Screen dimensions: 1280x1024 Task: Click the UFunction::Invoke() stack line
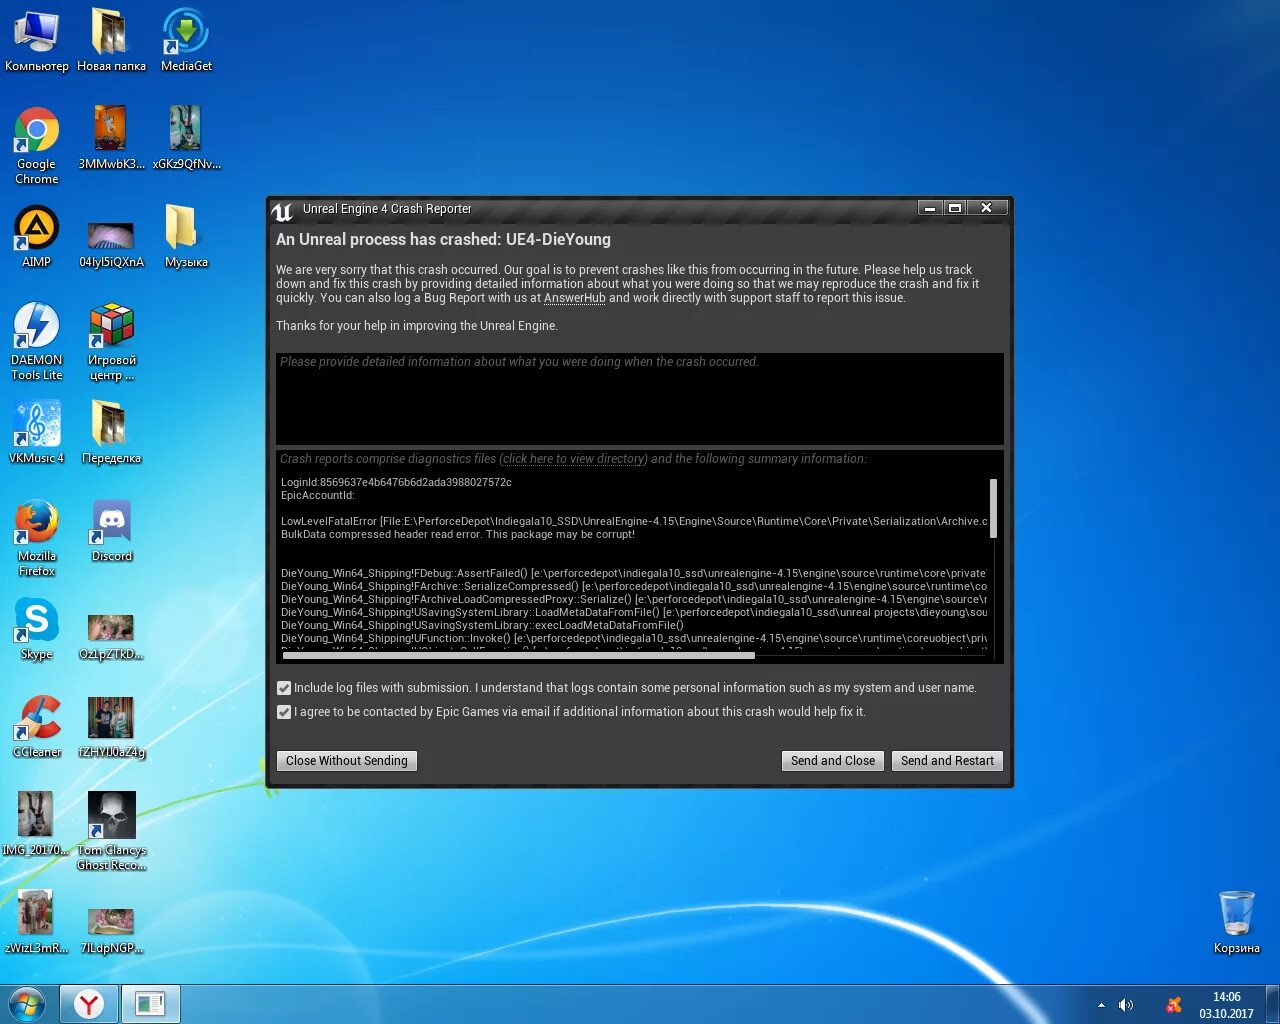pos(634,638)
